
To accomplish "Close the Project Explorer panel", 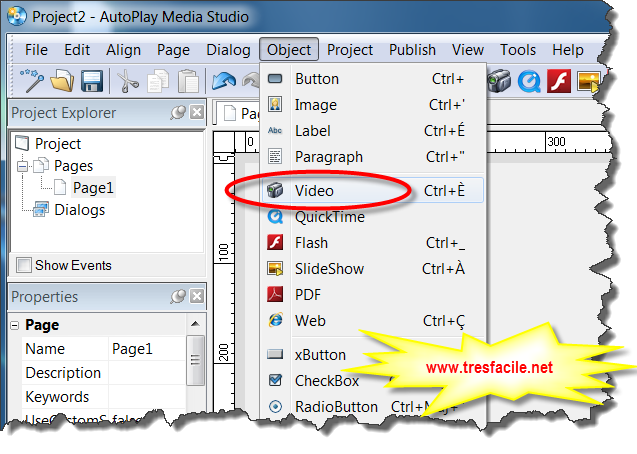I will click(x=197, y=112).
